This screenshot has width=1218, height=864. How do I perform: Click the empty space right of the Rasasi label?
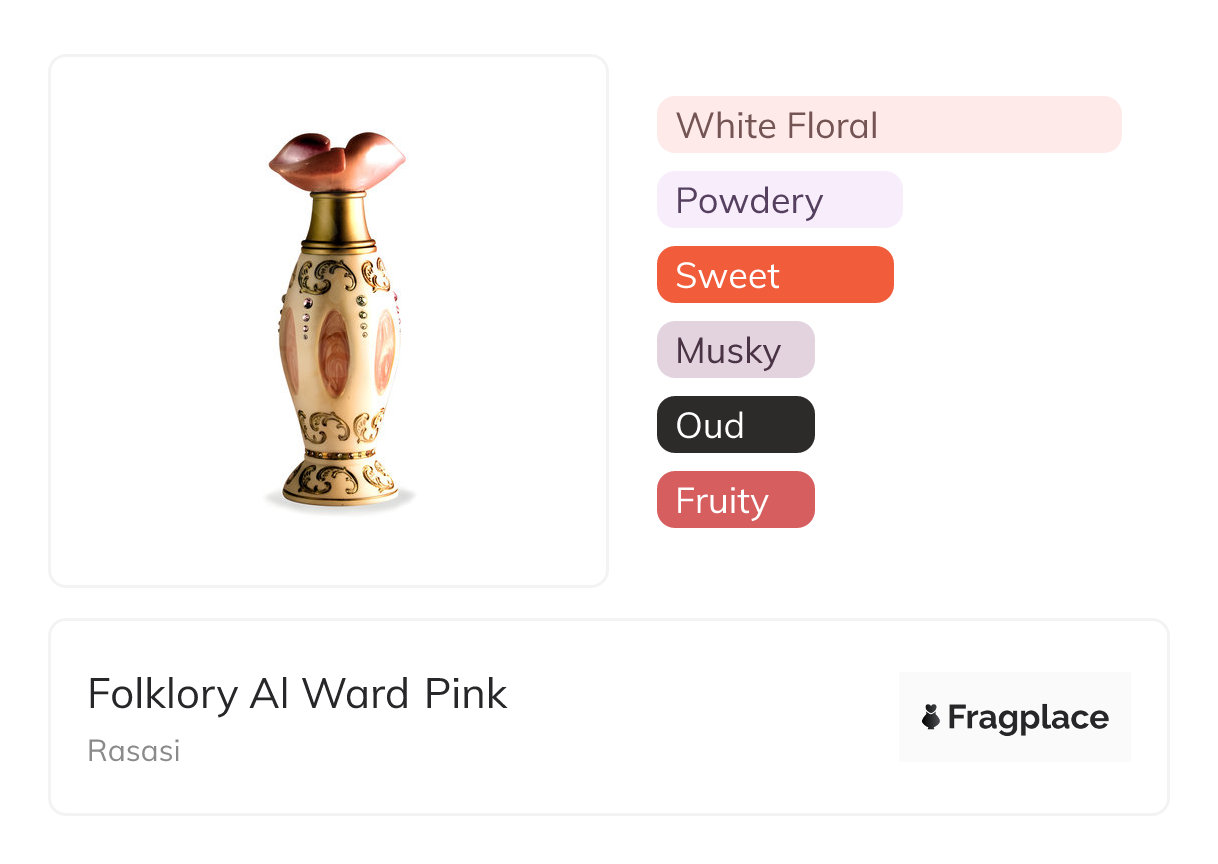point(500,751)
